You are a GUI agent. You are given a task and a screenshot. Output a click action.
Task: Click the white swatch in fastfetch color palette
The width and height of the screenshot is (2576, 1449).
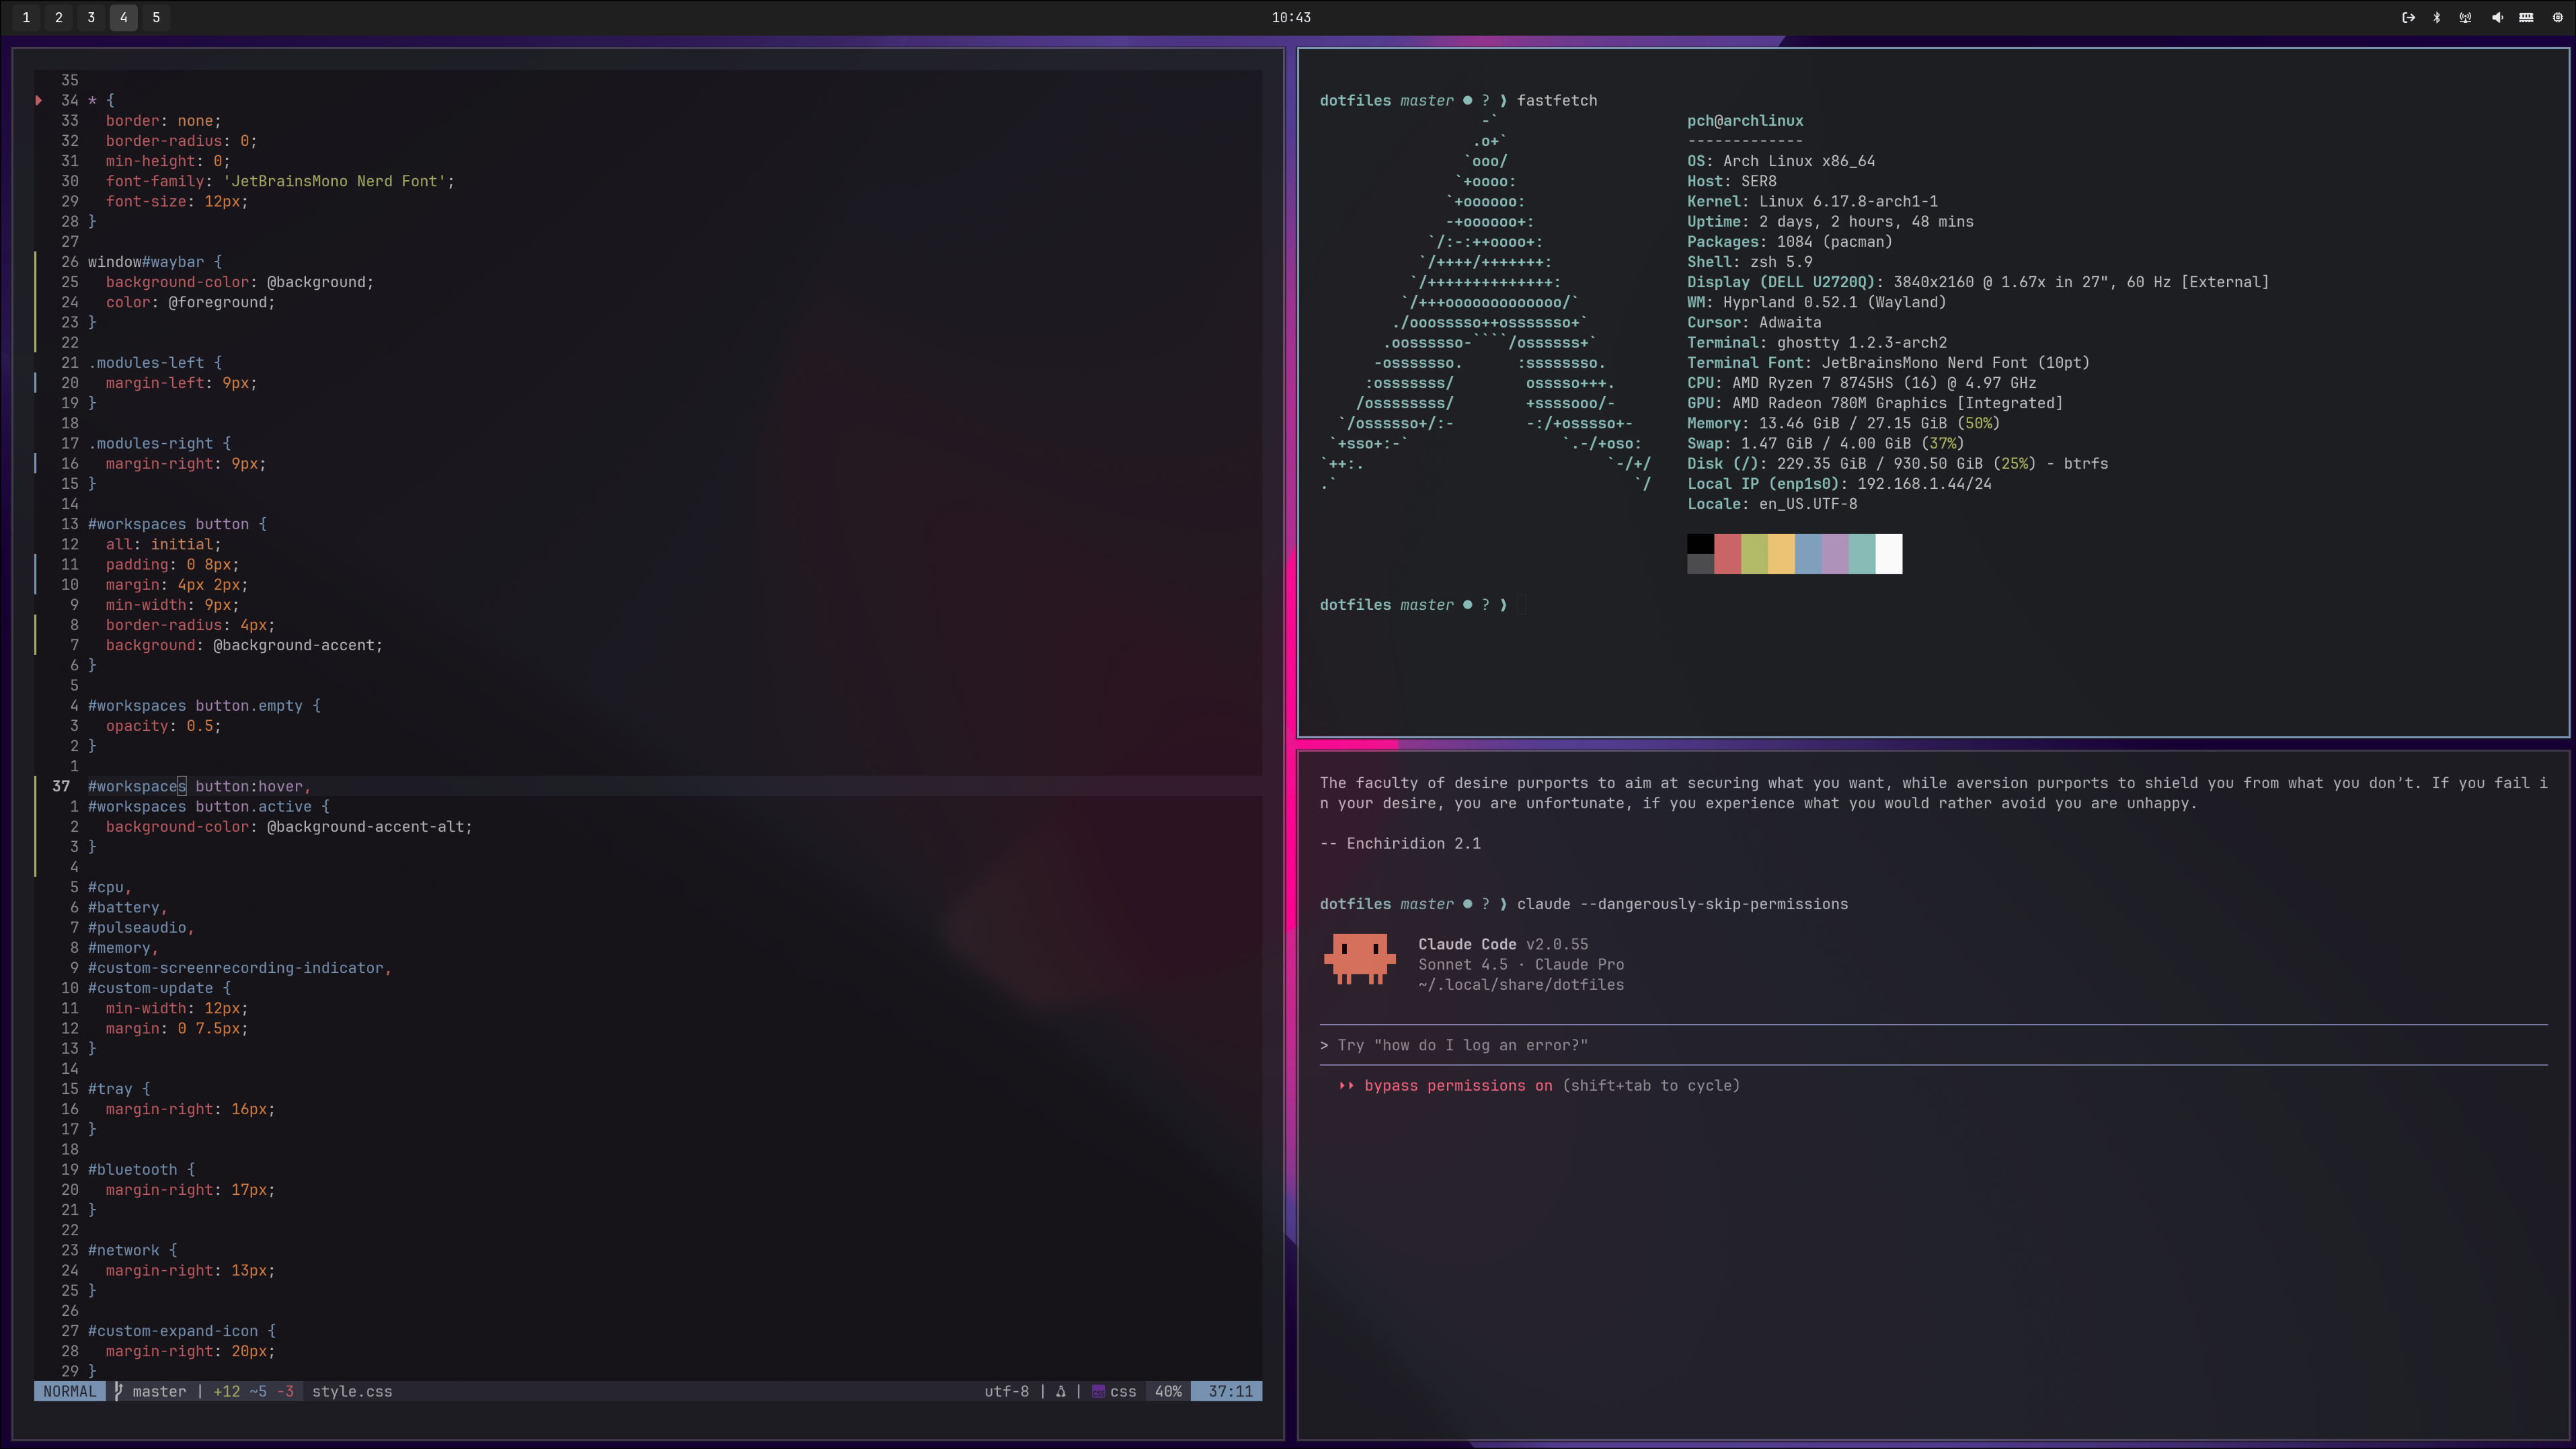click(x=1888, y=554)
